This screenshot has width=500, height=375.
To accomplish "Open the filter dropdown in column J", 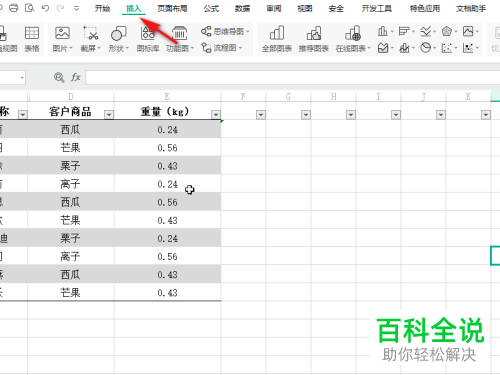I will click(441, 115).
